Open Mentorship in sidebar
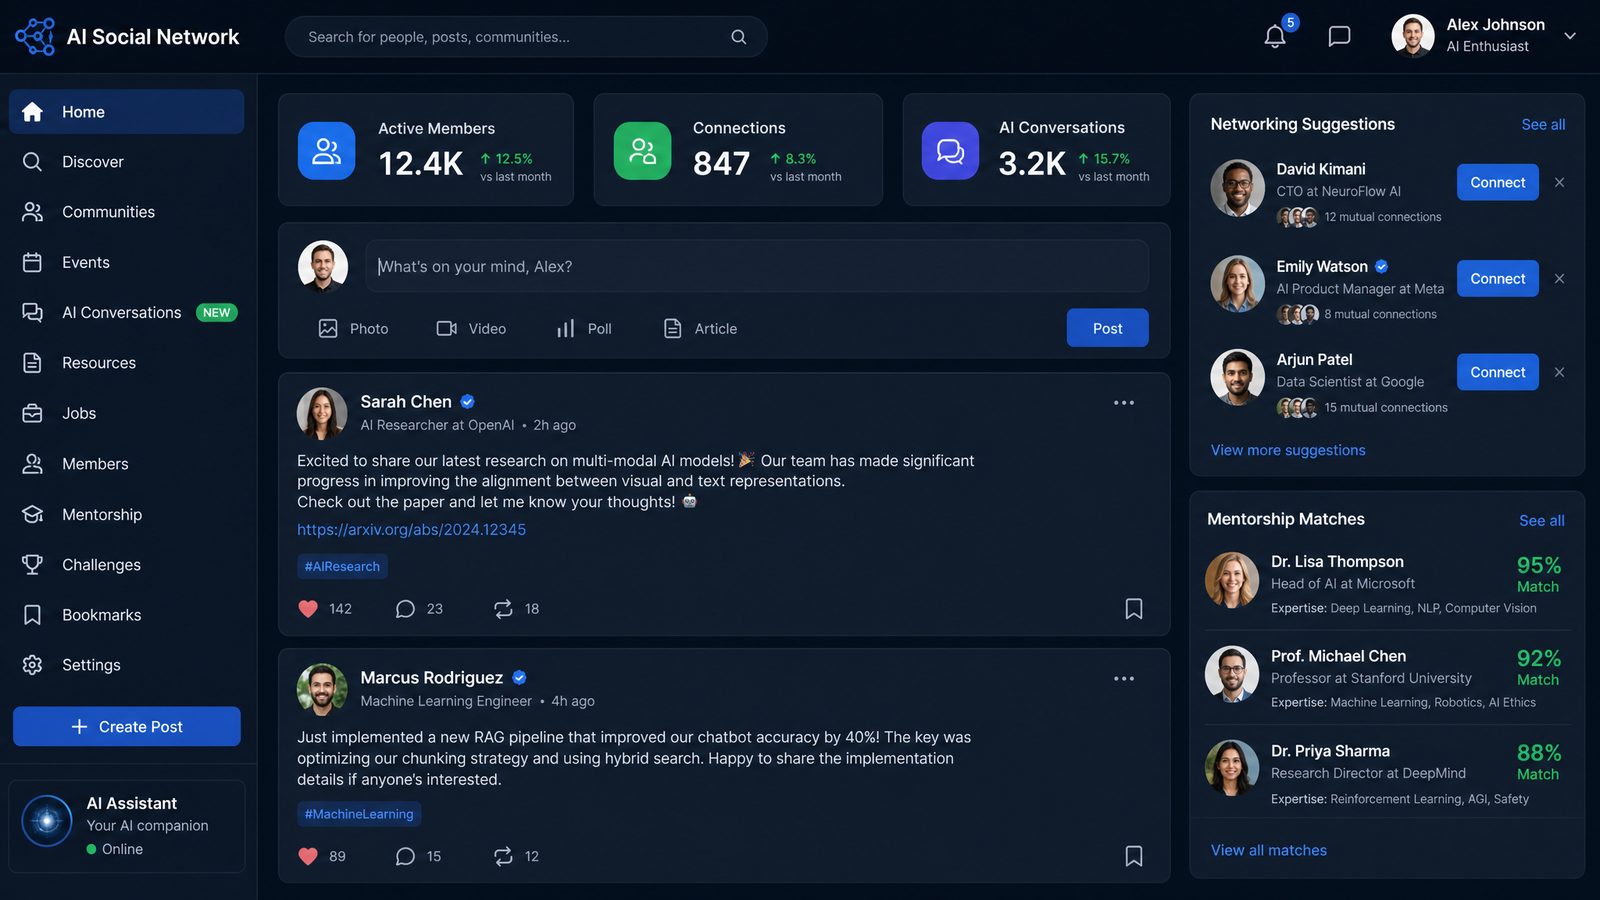 point(126,514)
